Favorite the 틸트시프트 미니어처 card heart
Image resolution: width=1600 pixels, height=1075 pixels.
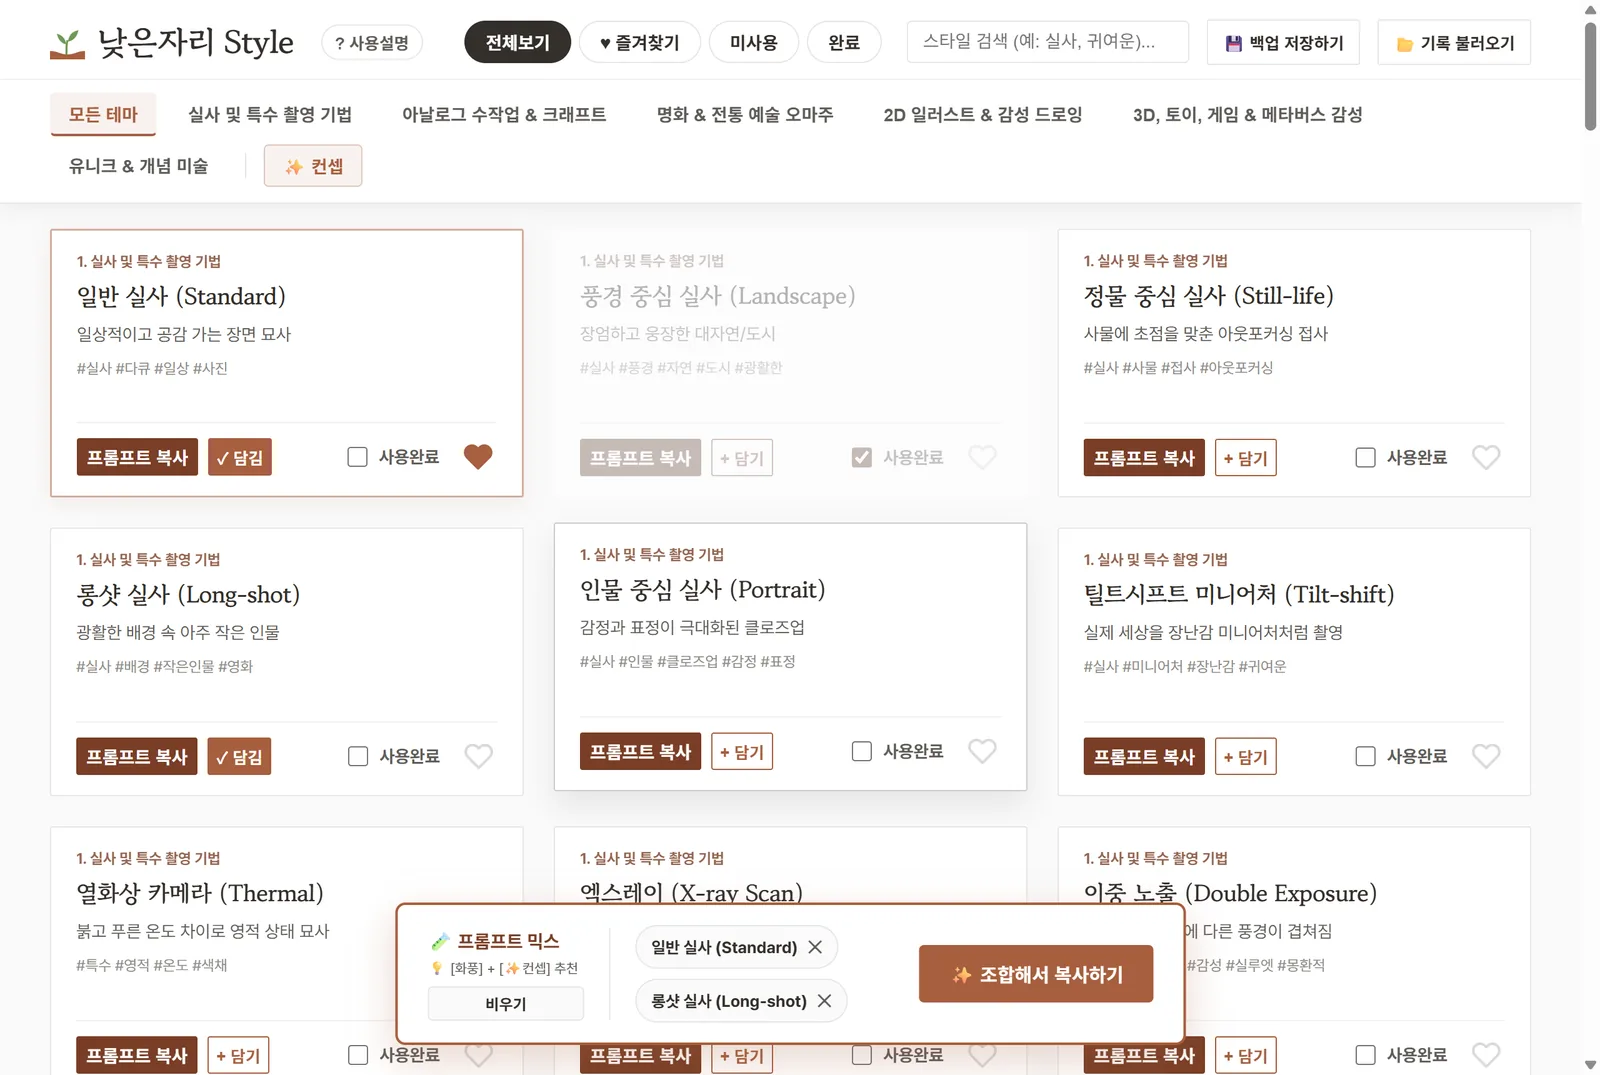(1486, 756)
